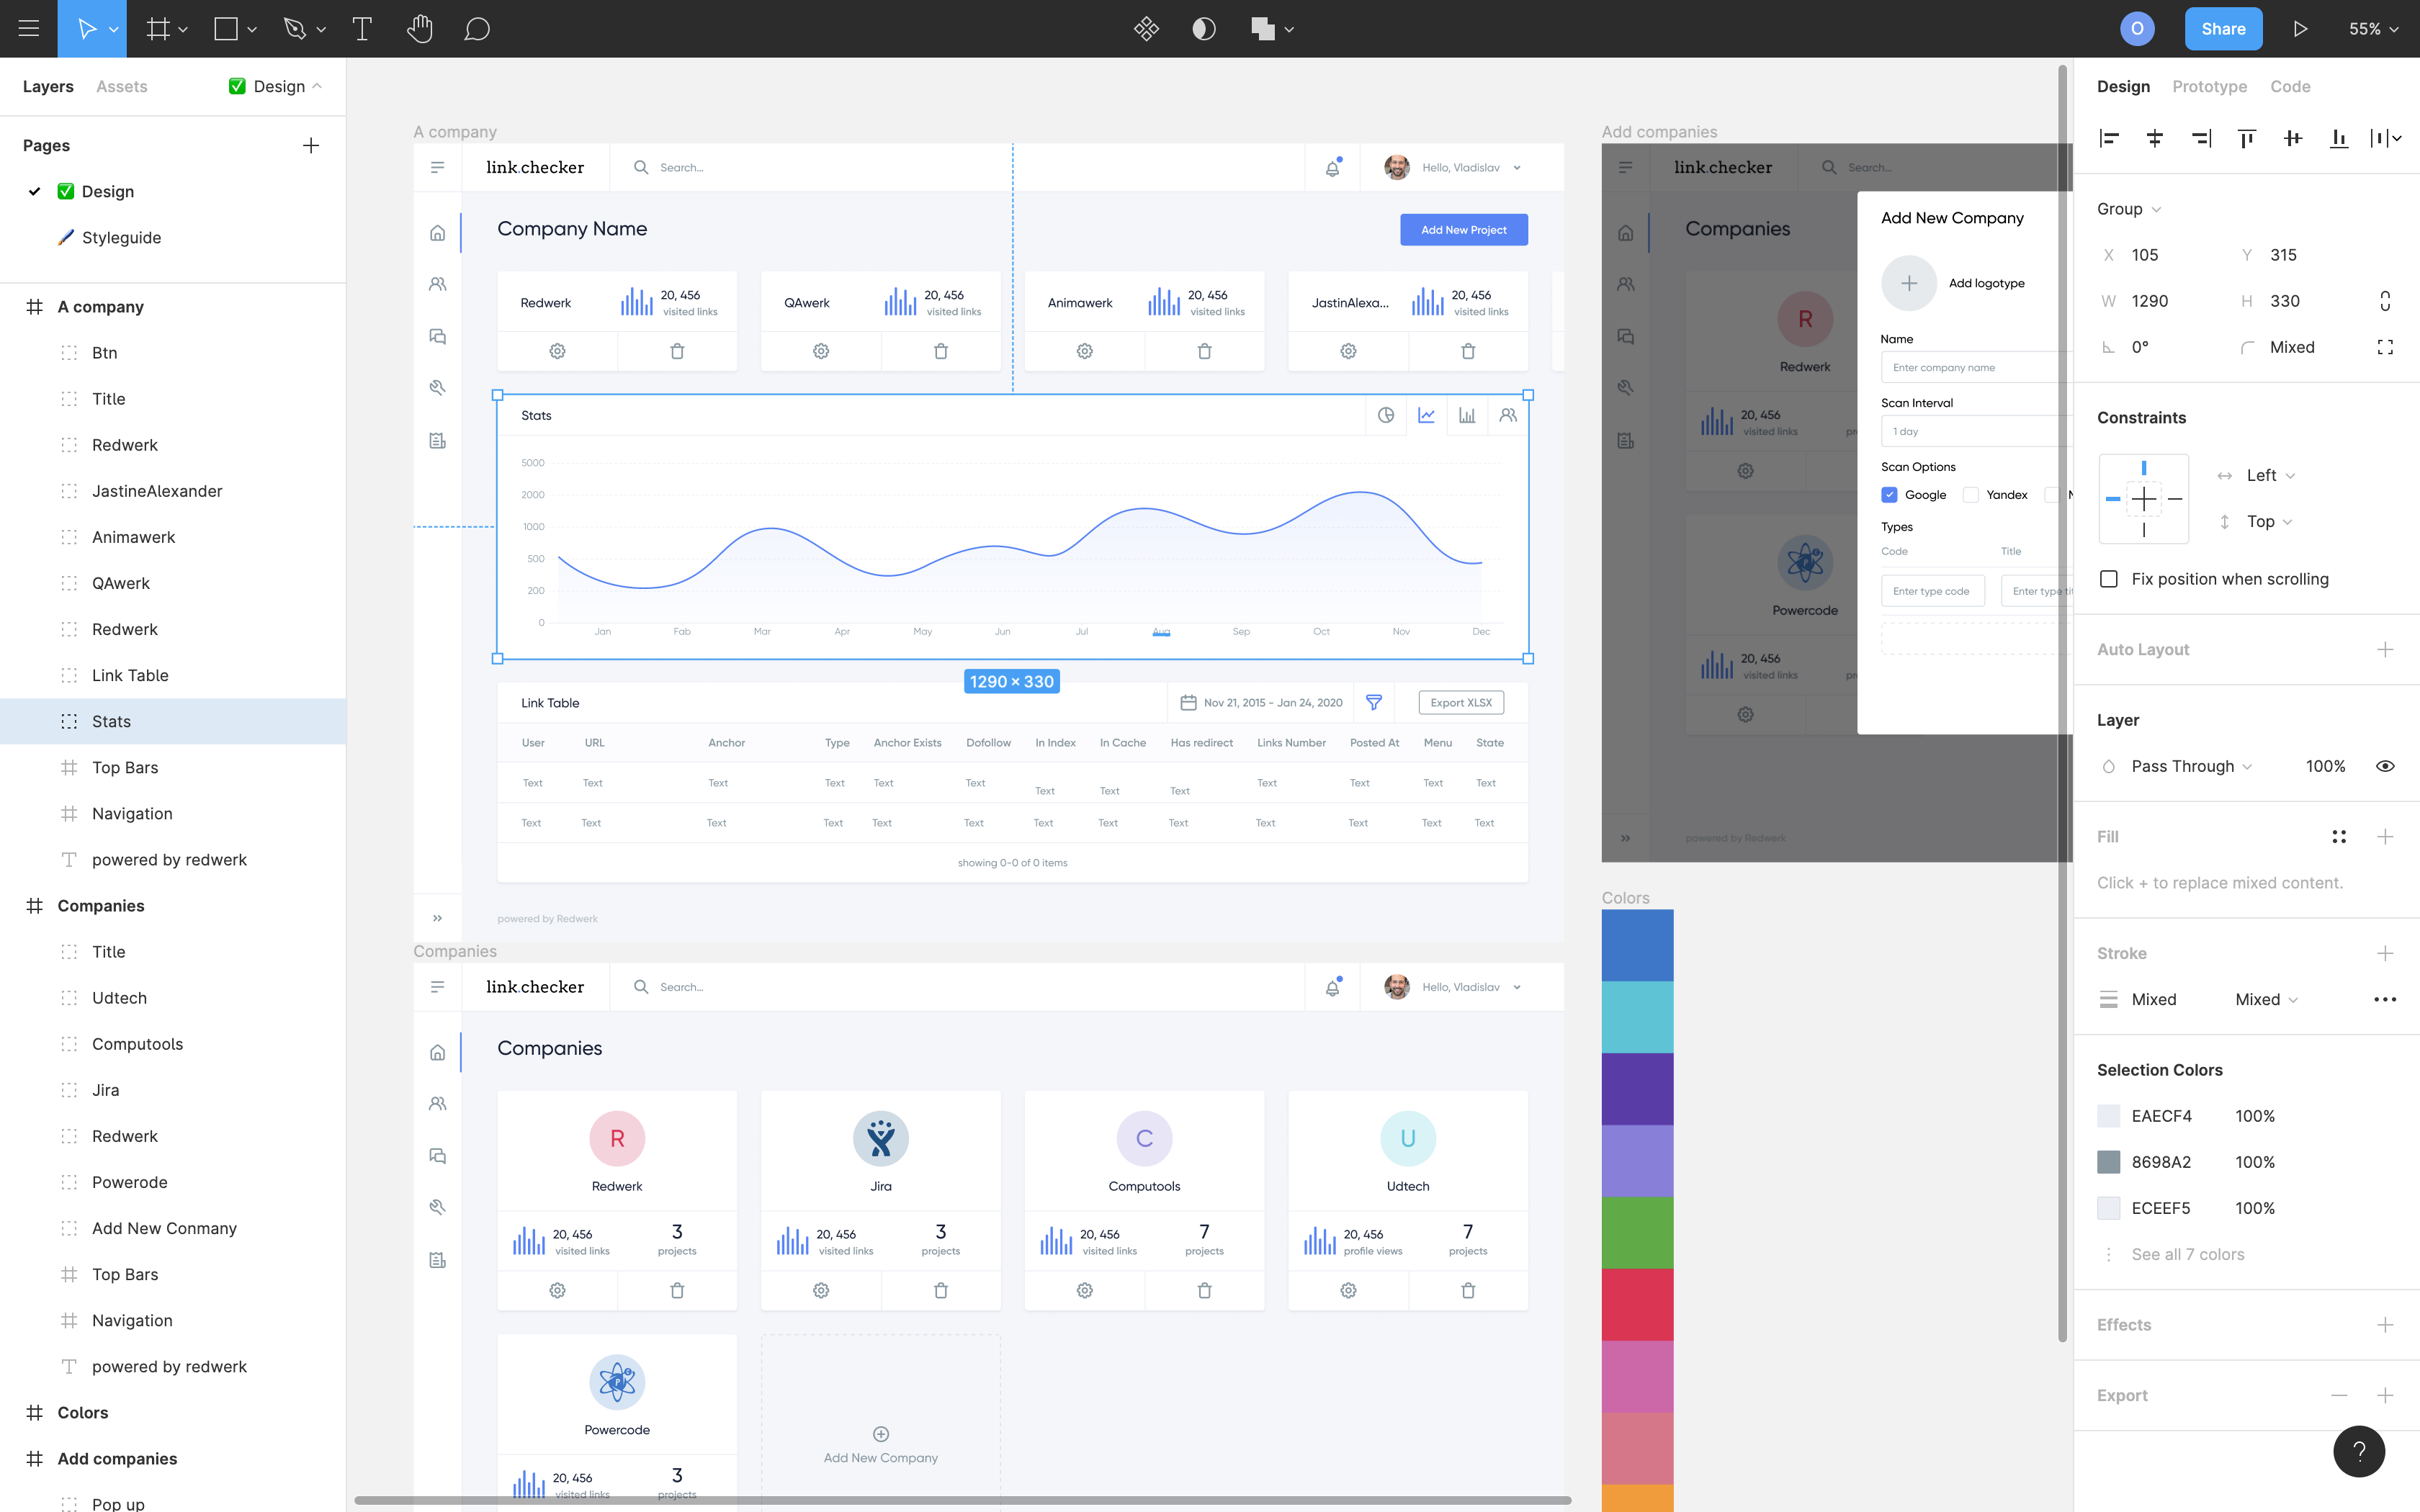Click the Create Component icon
The image size is (2420, 1512).
coord(1146,29)
